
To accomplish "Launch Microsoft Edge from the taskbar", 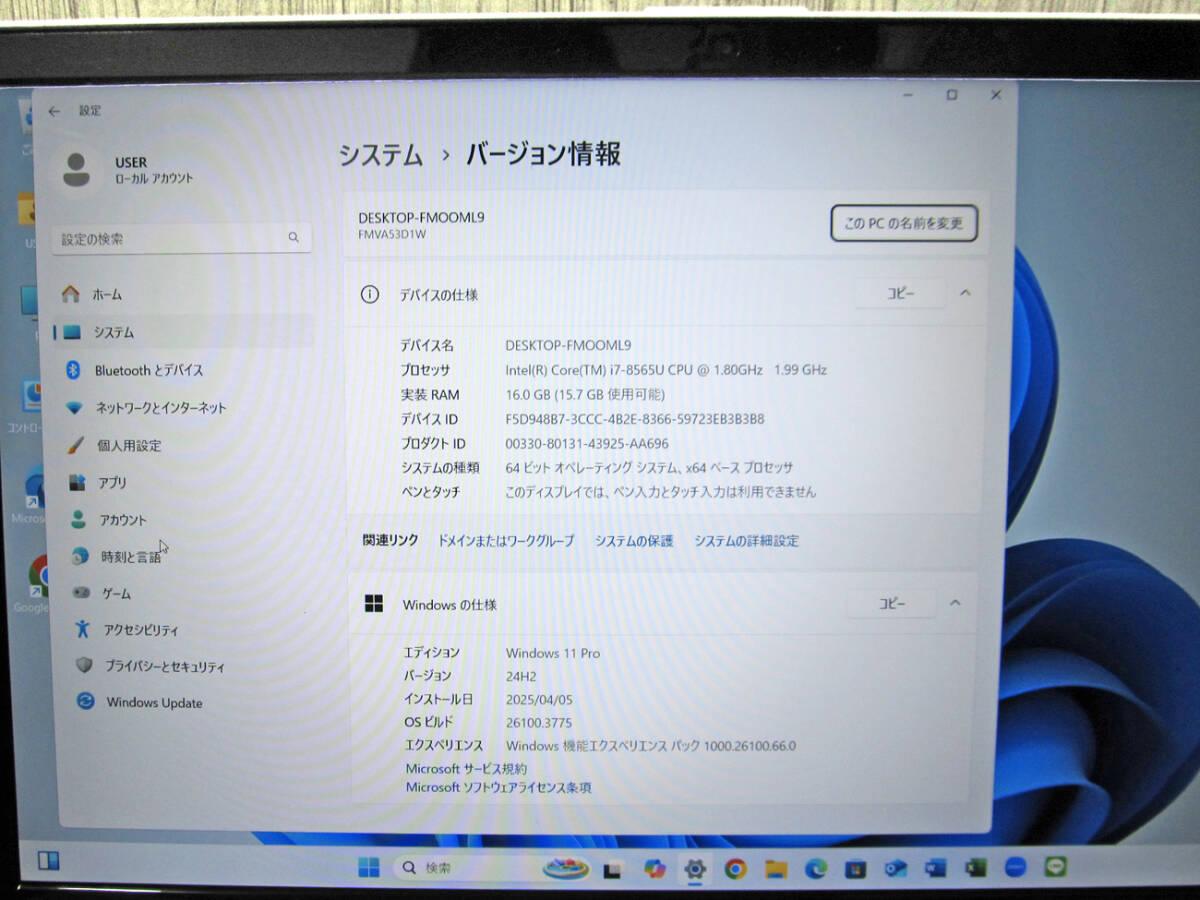I will tap(816, 868).
